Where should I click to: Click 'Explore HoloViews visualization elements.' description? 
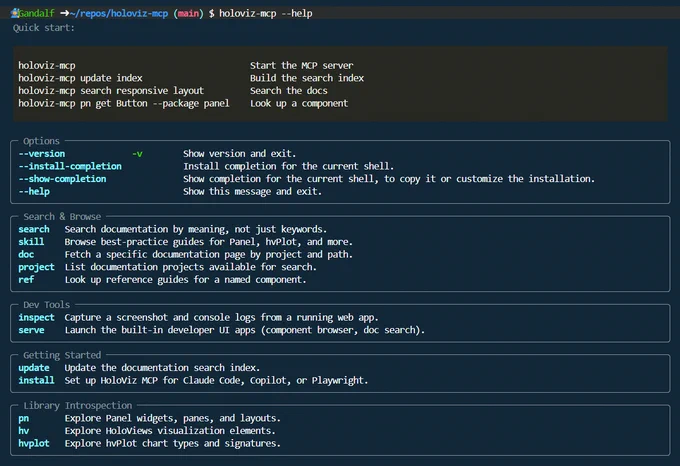click(170, 430)
